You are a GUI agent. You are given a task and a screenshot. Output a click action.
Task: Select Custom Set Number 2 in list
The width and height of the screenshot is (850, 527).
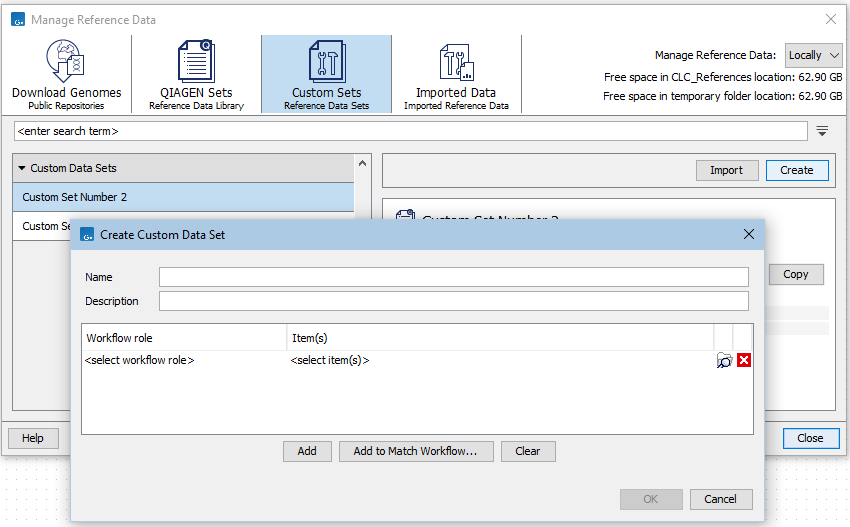[x=183, y=197]
